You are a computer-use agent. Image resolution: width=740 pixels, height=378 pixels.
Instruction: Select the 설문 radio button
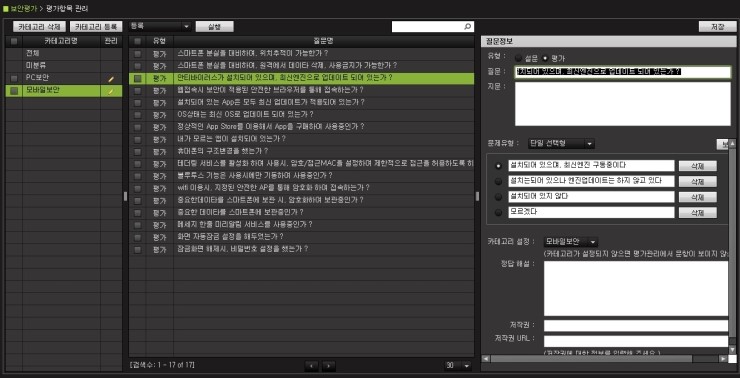click(519, 59)
